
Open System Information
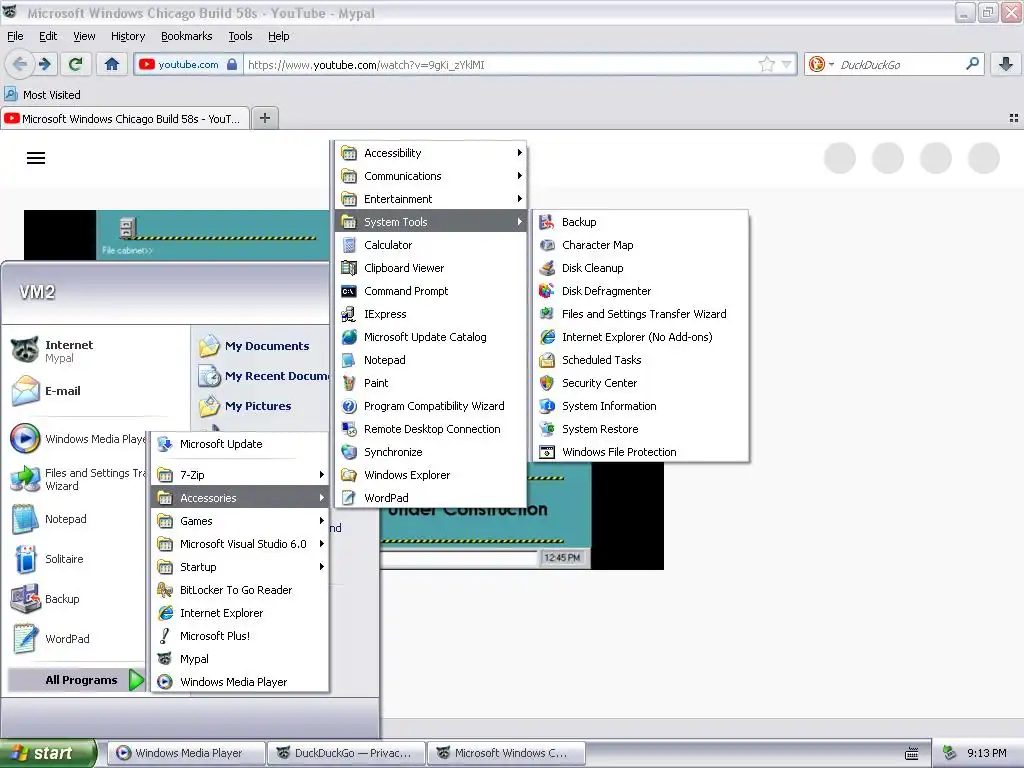click(640, 406)
